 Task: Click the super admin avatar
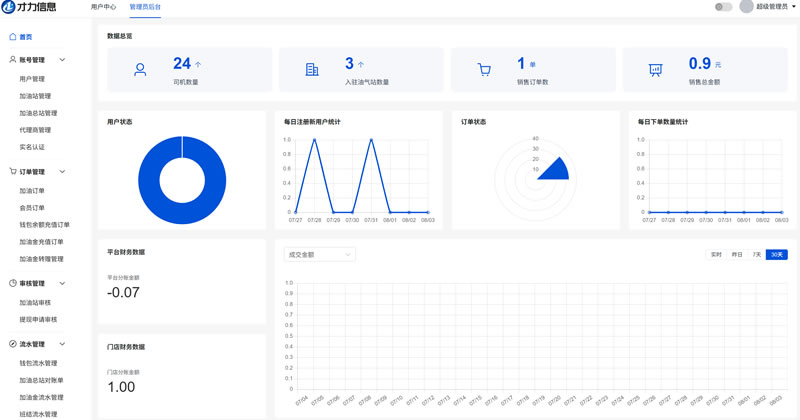pos(746,7)
